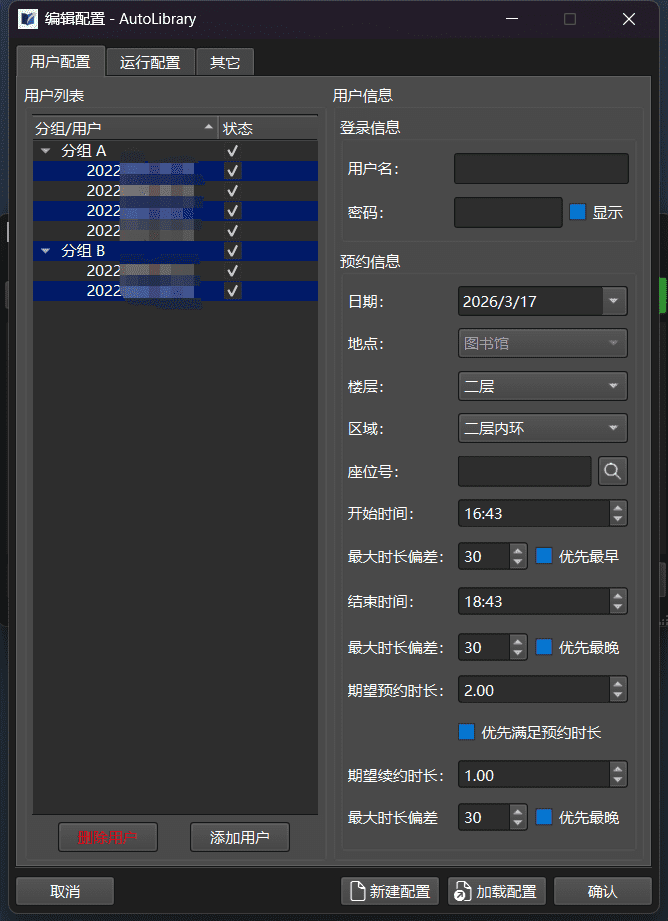The width and height of the screenshot is (668, 921).
Task: Click the 开始时间 16:43 field
Action: pyautogui.click(x=533, y=513)
